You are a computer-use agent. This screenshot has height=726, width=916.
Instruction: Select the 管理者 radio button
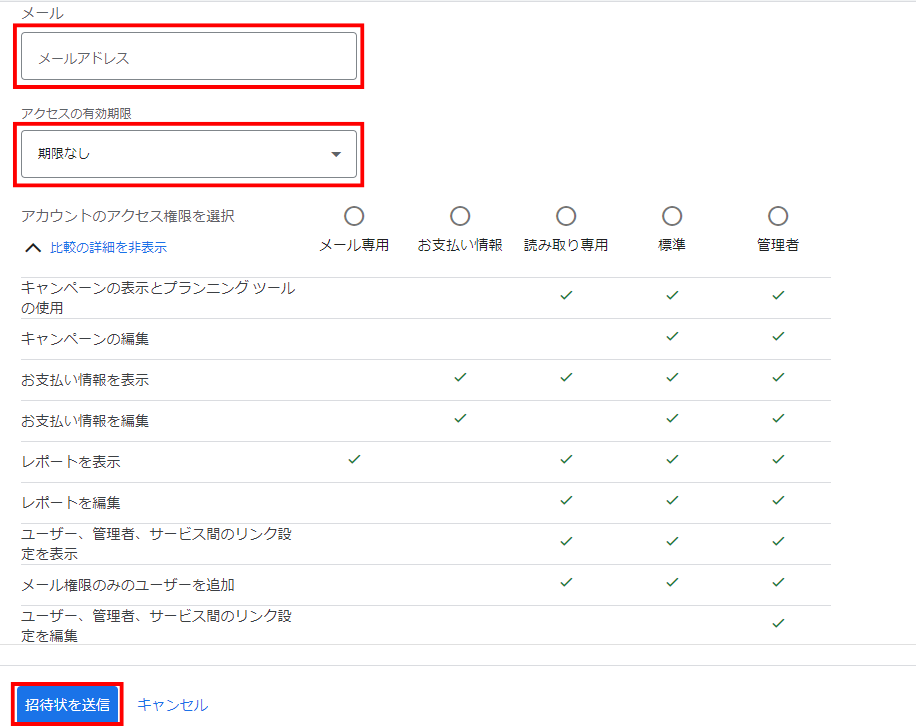(778, 216)
